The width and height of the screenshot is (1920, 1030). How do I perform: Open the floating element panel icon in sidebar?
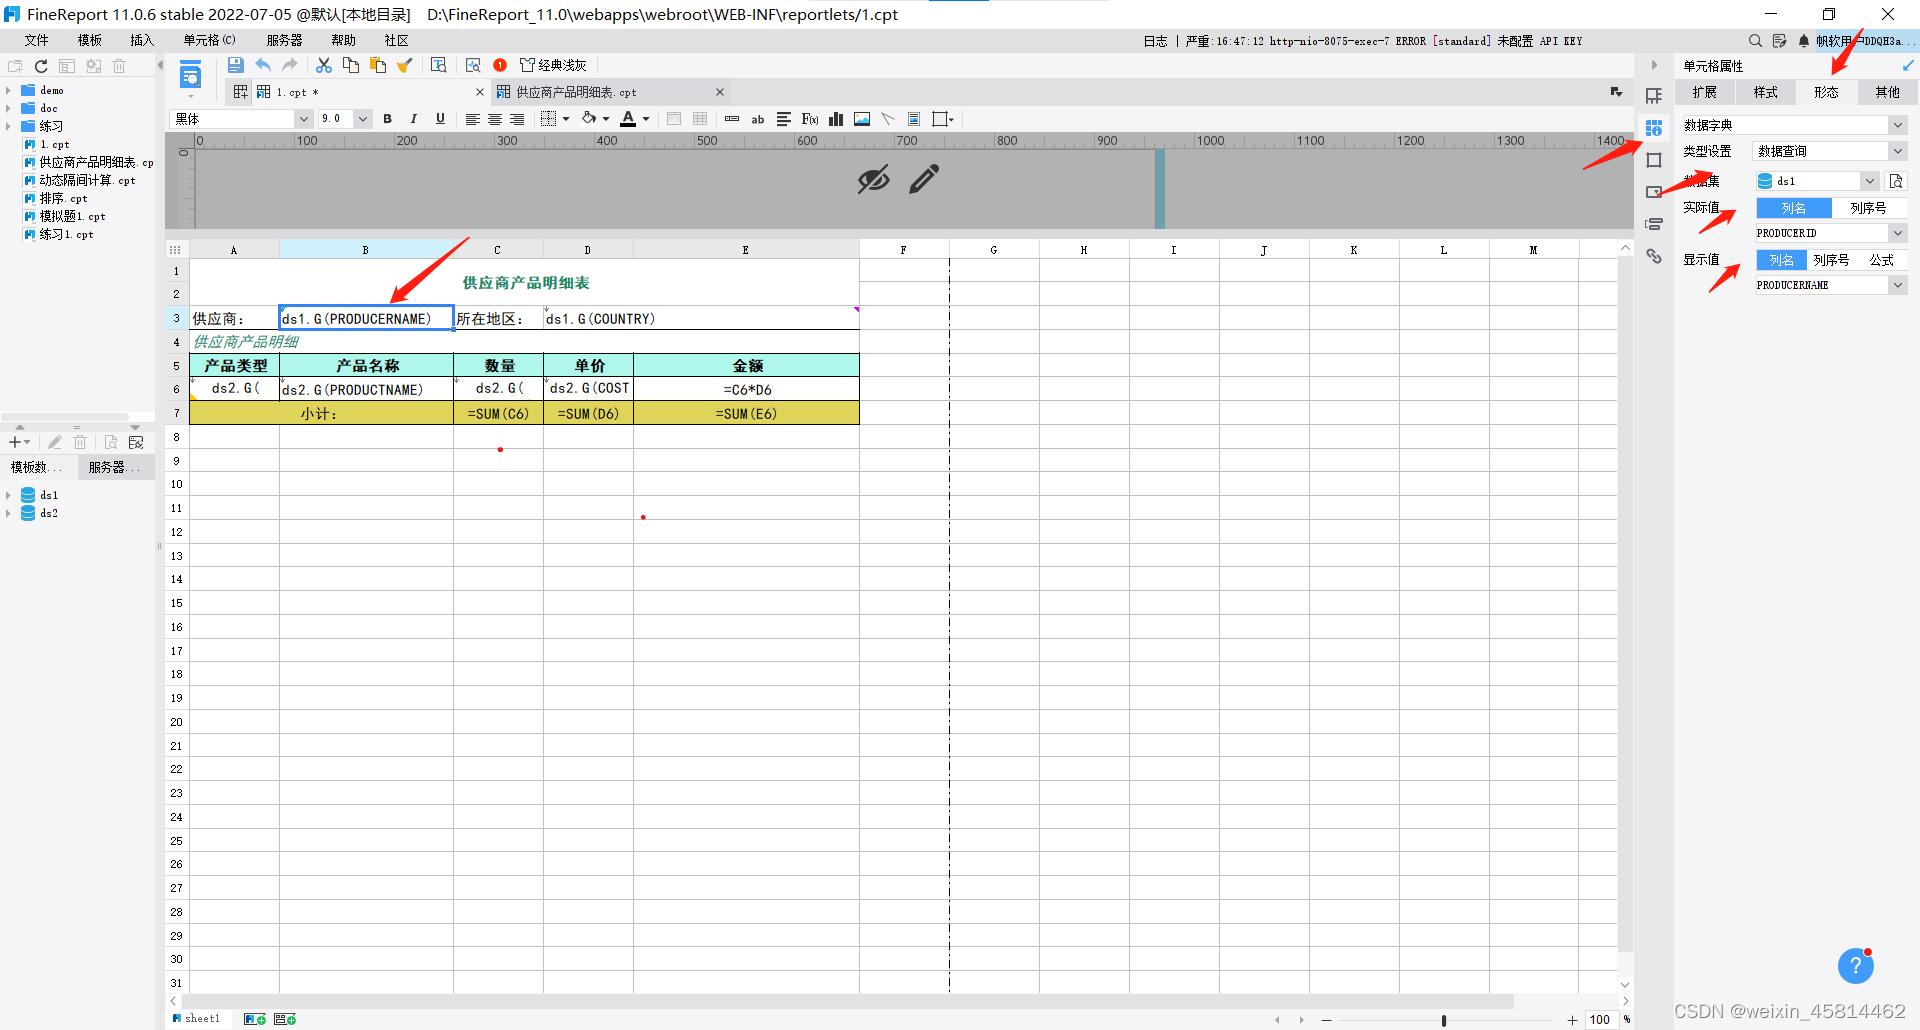(1654, 160)
